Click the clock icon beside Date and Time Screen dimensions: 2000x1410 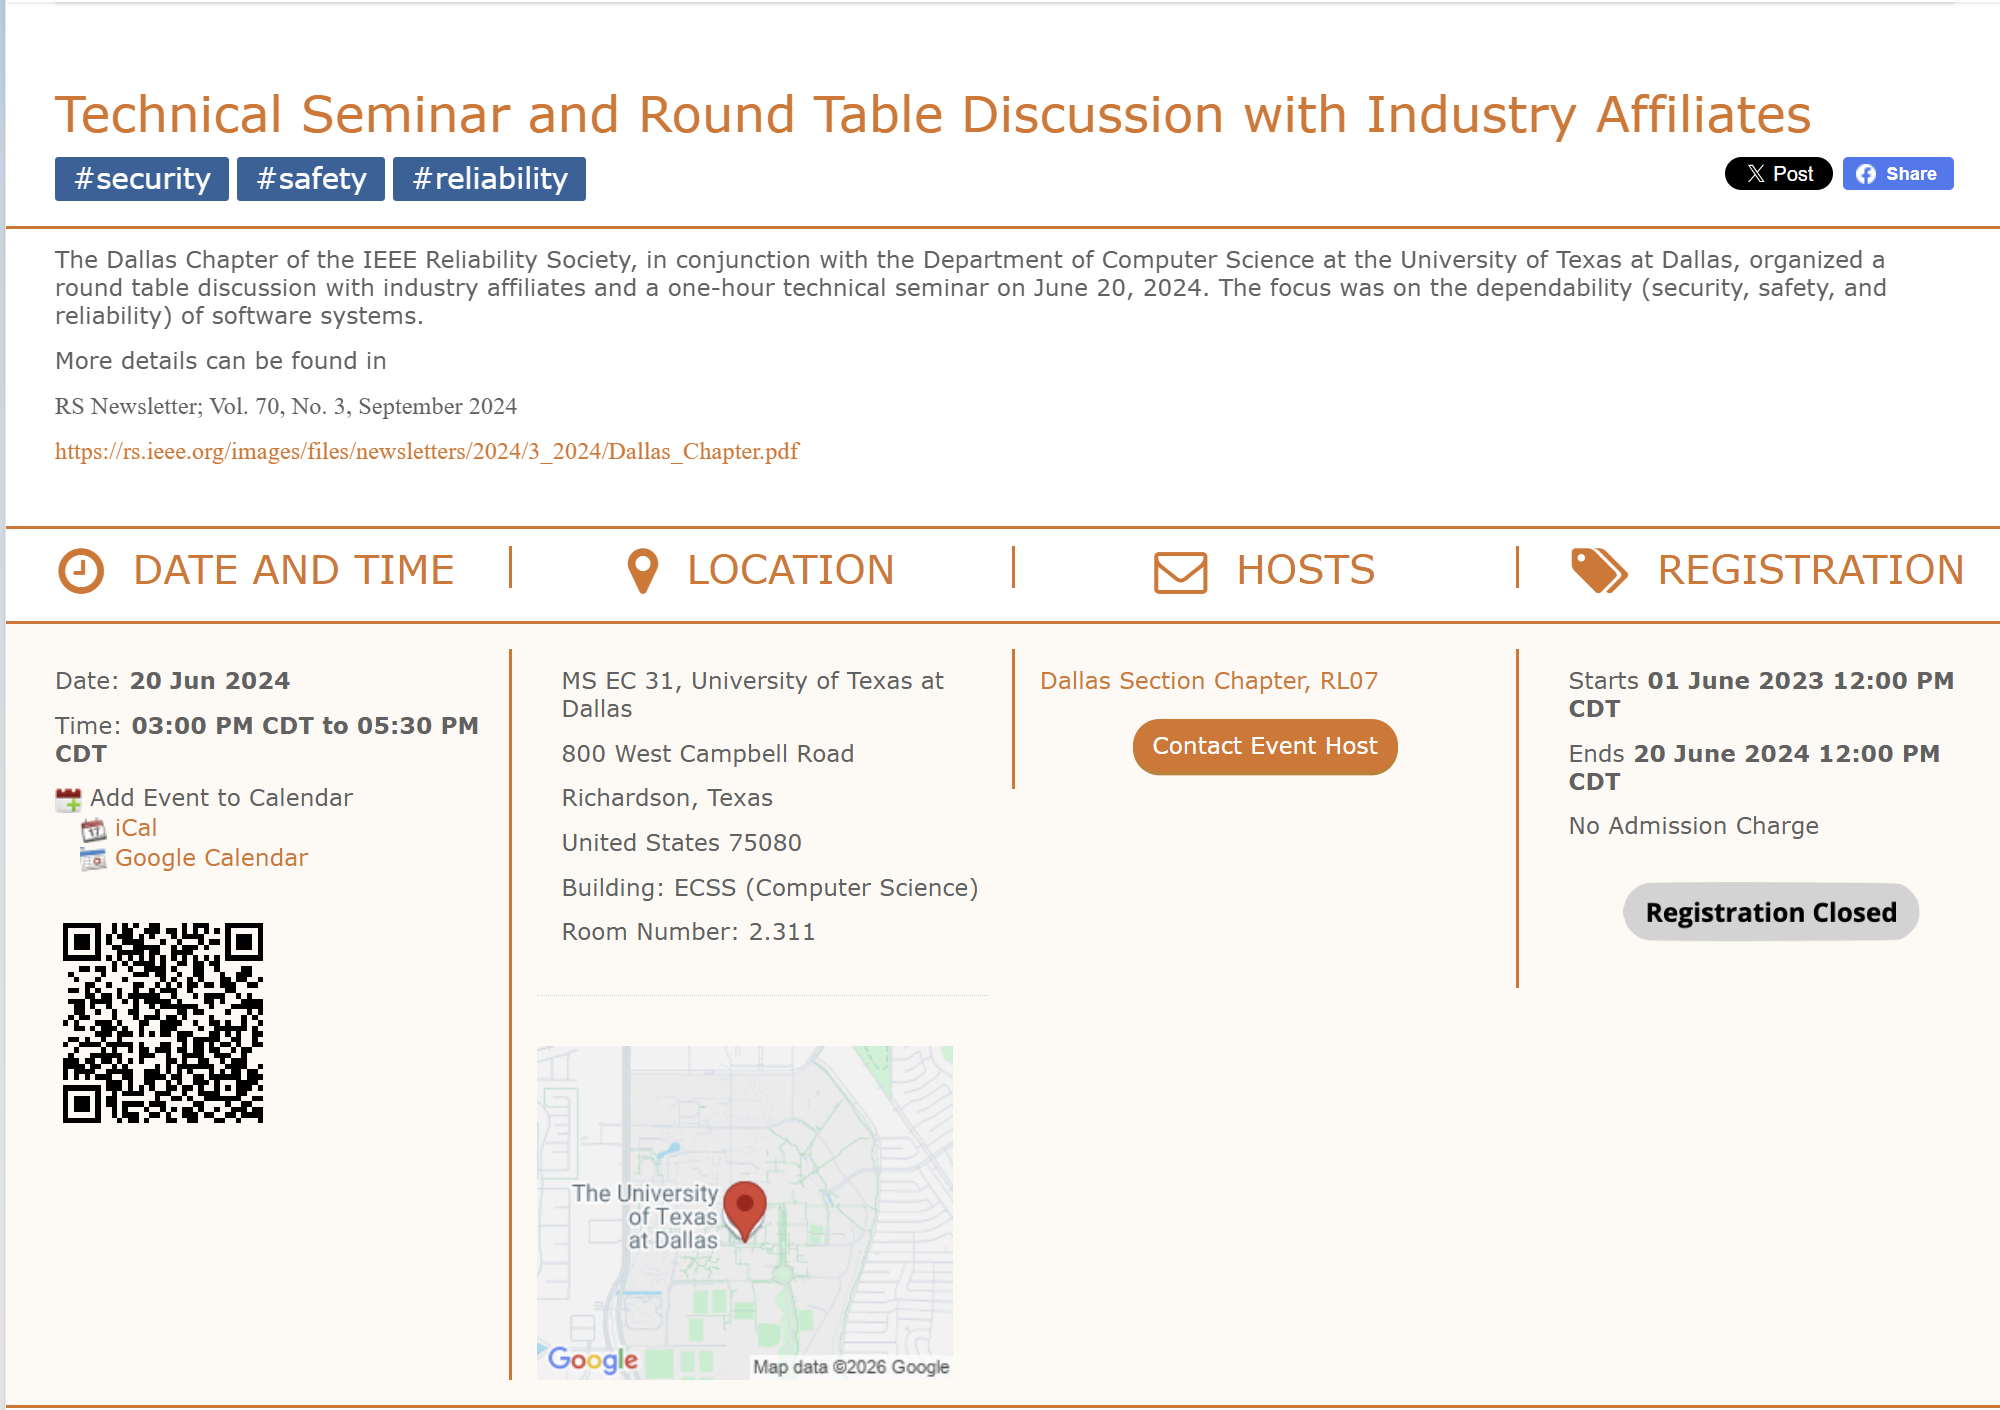[81, 571]
